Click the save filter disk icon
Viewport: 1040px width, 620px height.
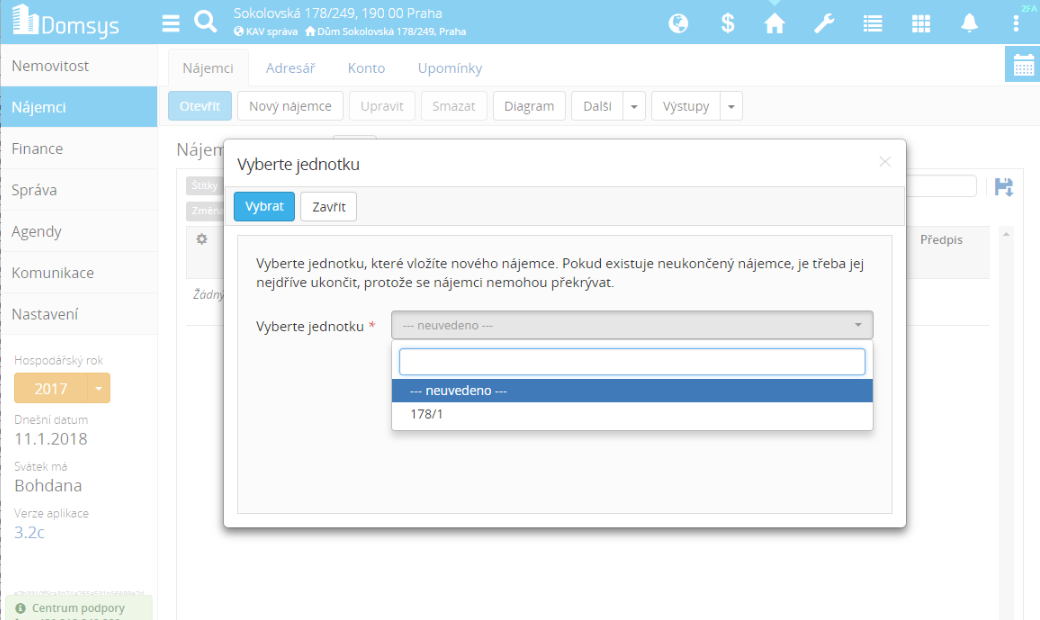click(1004, 187)
